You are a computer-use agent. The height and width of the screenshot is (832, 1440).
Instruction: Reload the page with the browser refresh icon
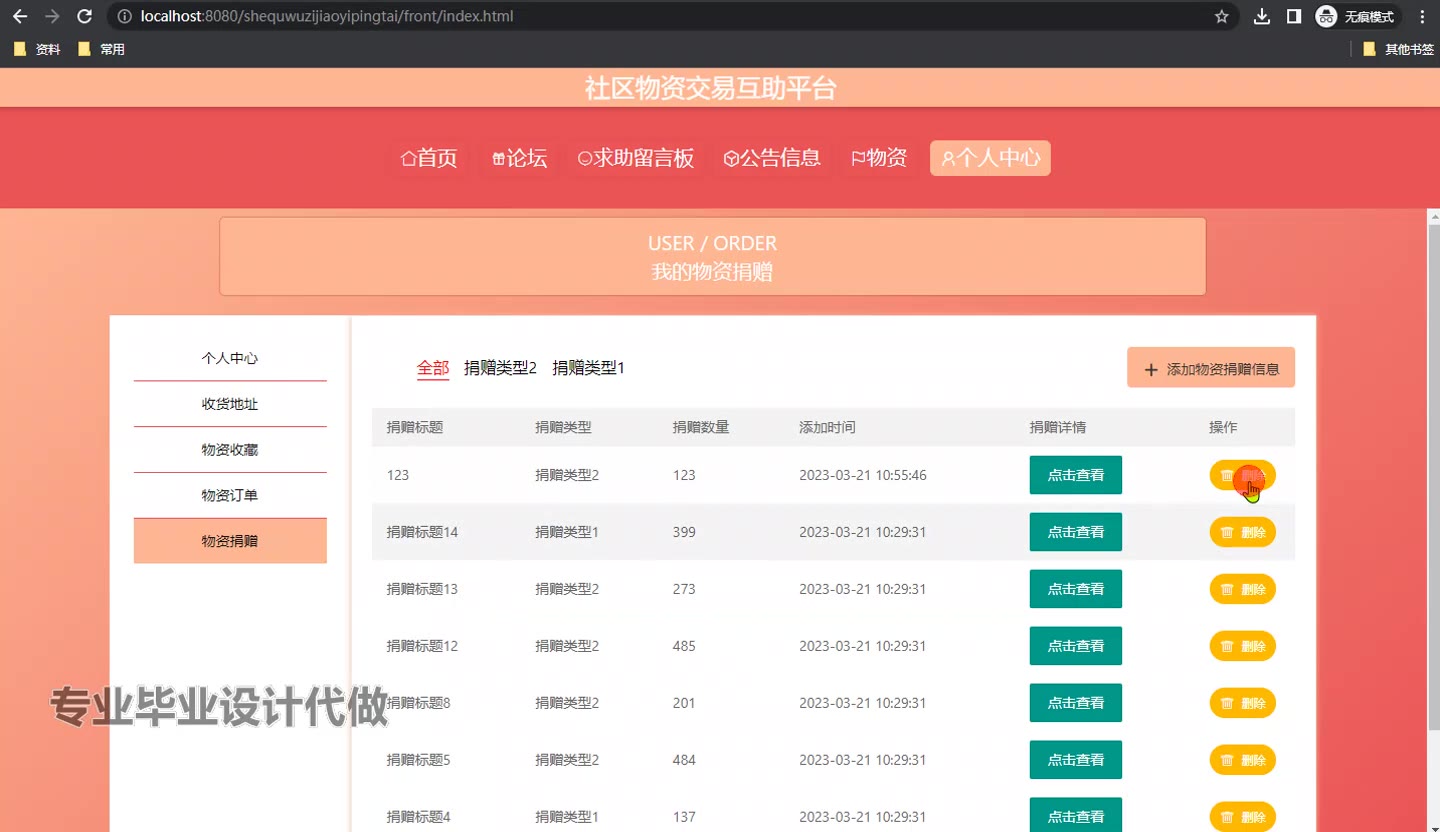click(85, 16)
